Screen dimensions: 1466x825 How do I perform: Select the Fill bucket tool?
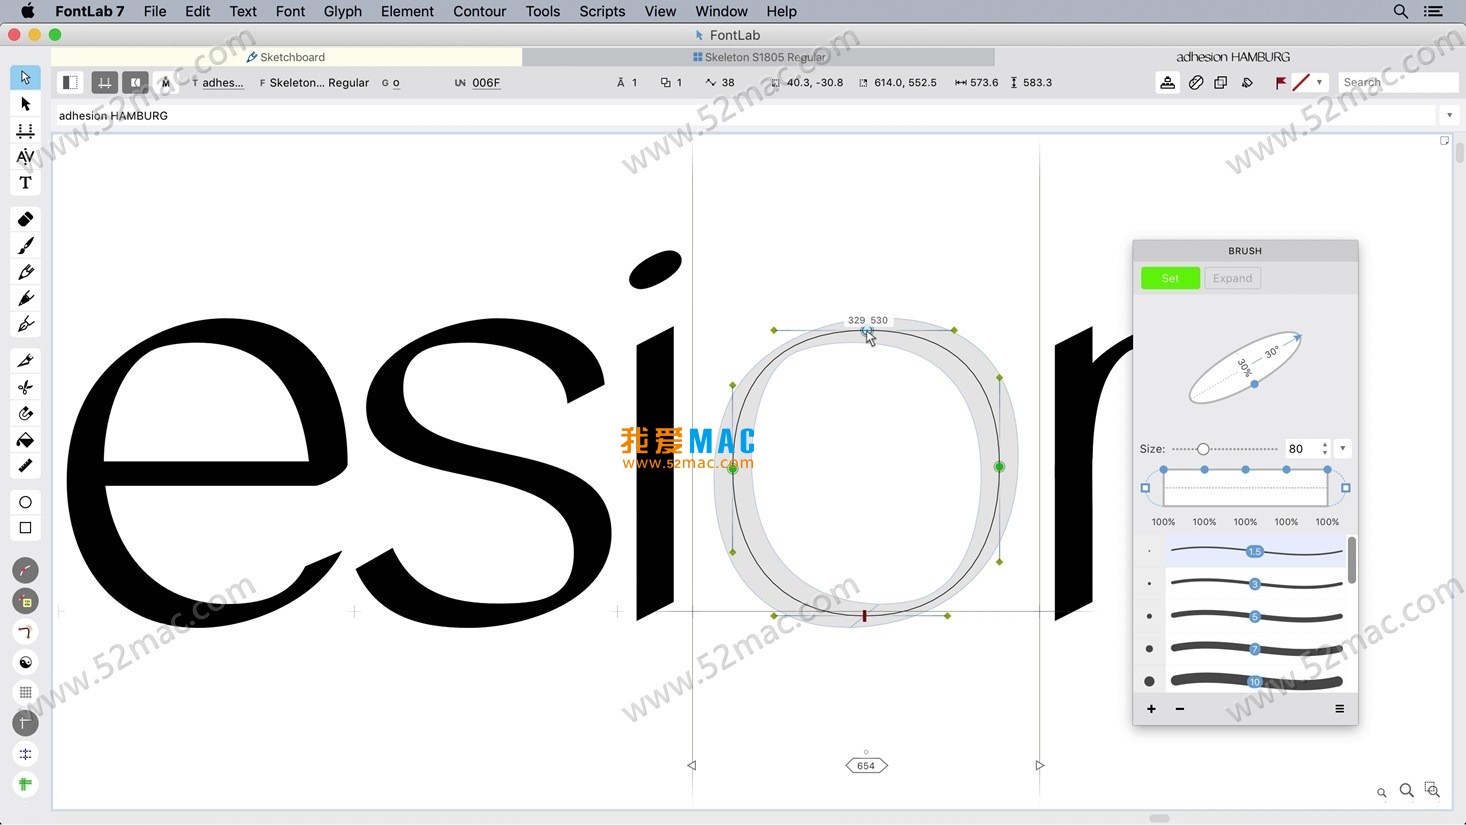coord(25,440)
